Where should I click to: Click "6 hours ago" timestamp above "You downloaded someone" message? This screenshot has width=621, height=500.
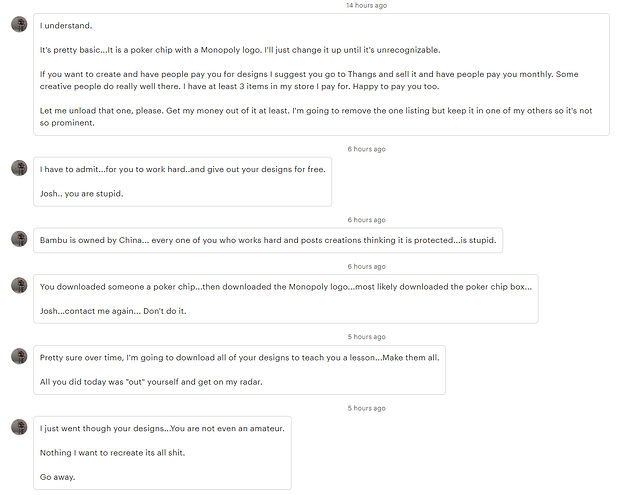coord(366,267)
